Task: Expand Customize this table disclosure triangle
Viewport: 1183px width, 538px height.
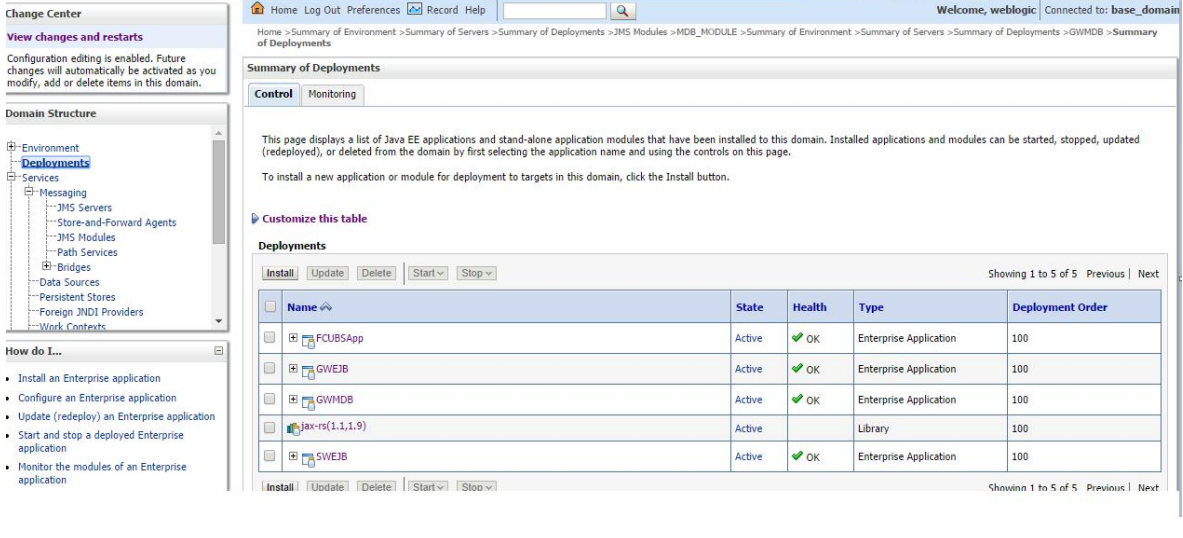Action: coord(255,219)
